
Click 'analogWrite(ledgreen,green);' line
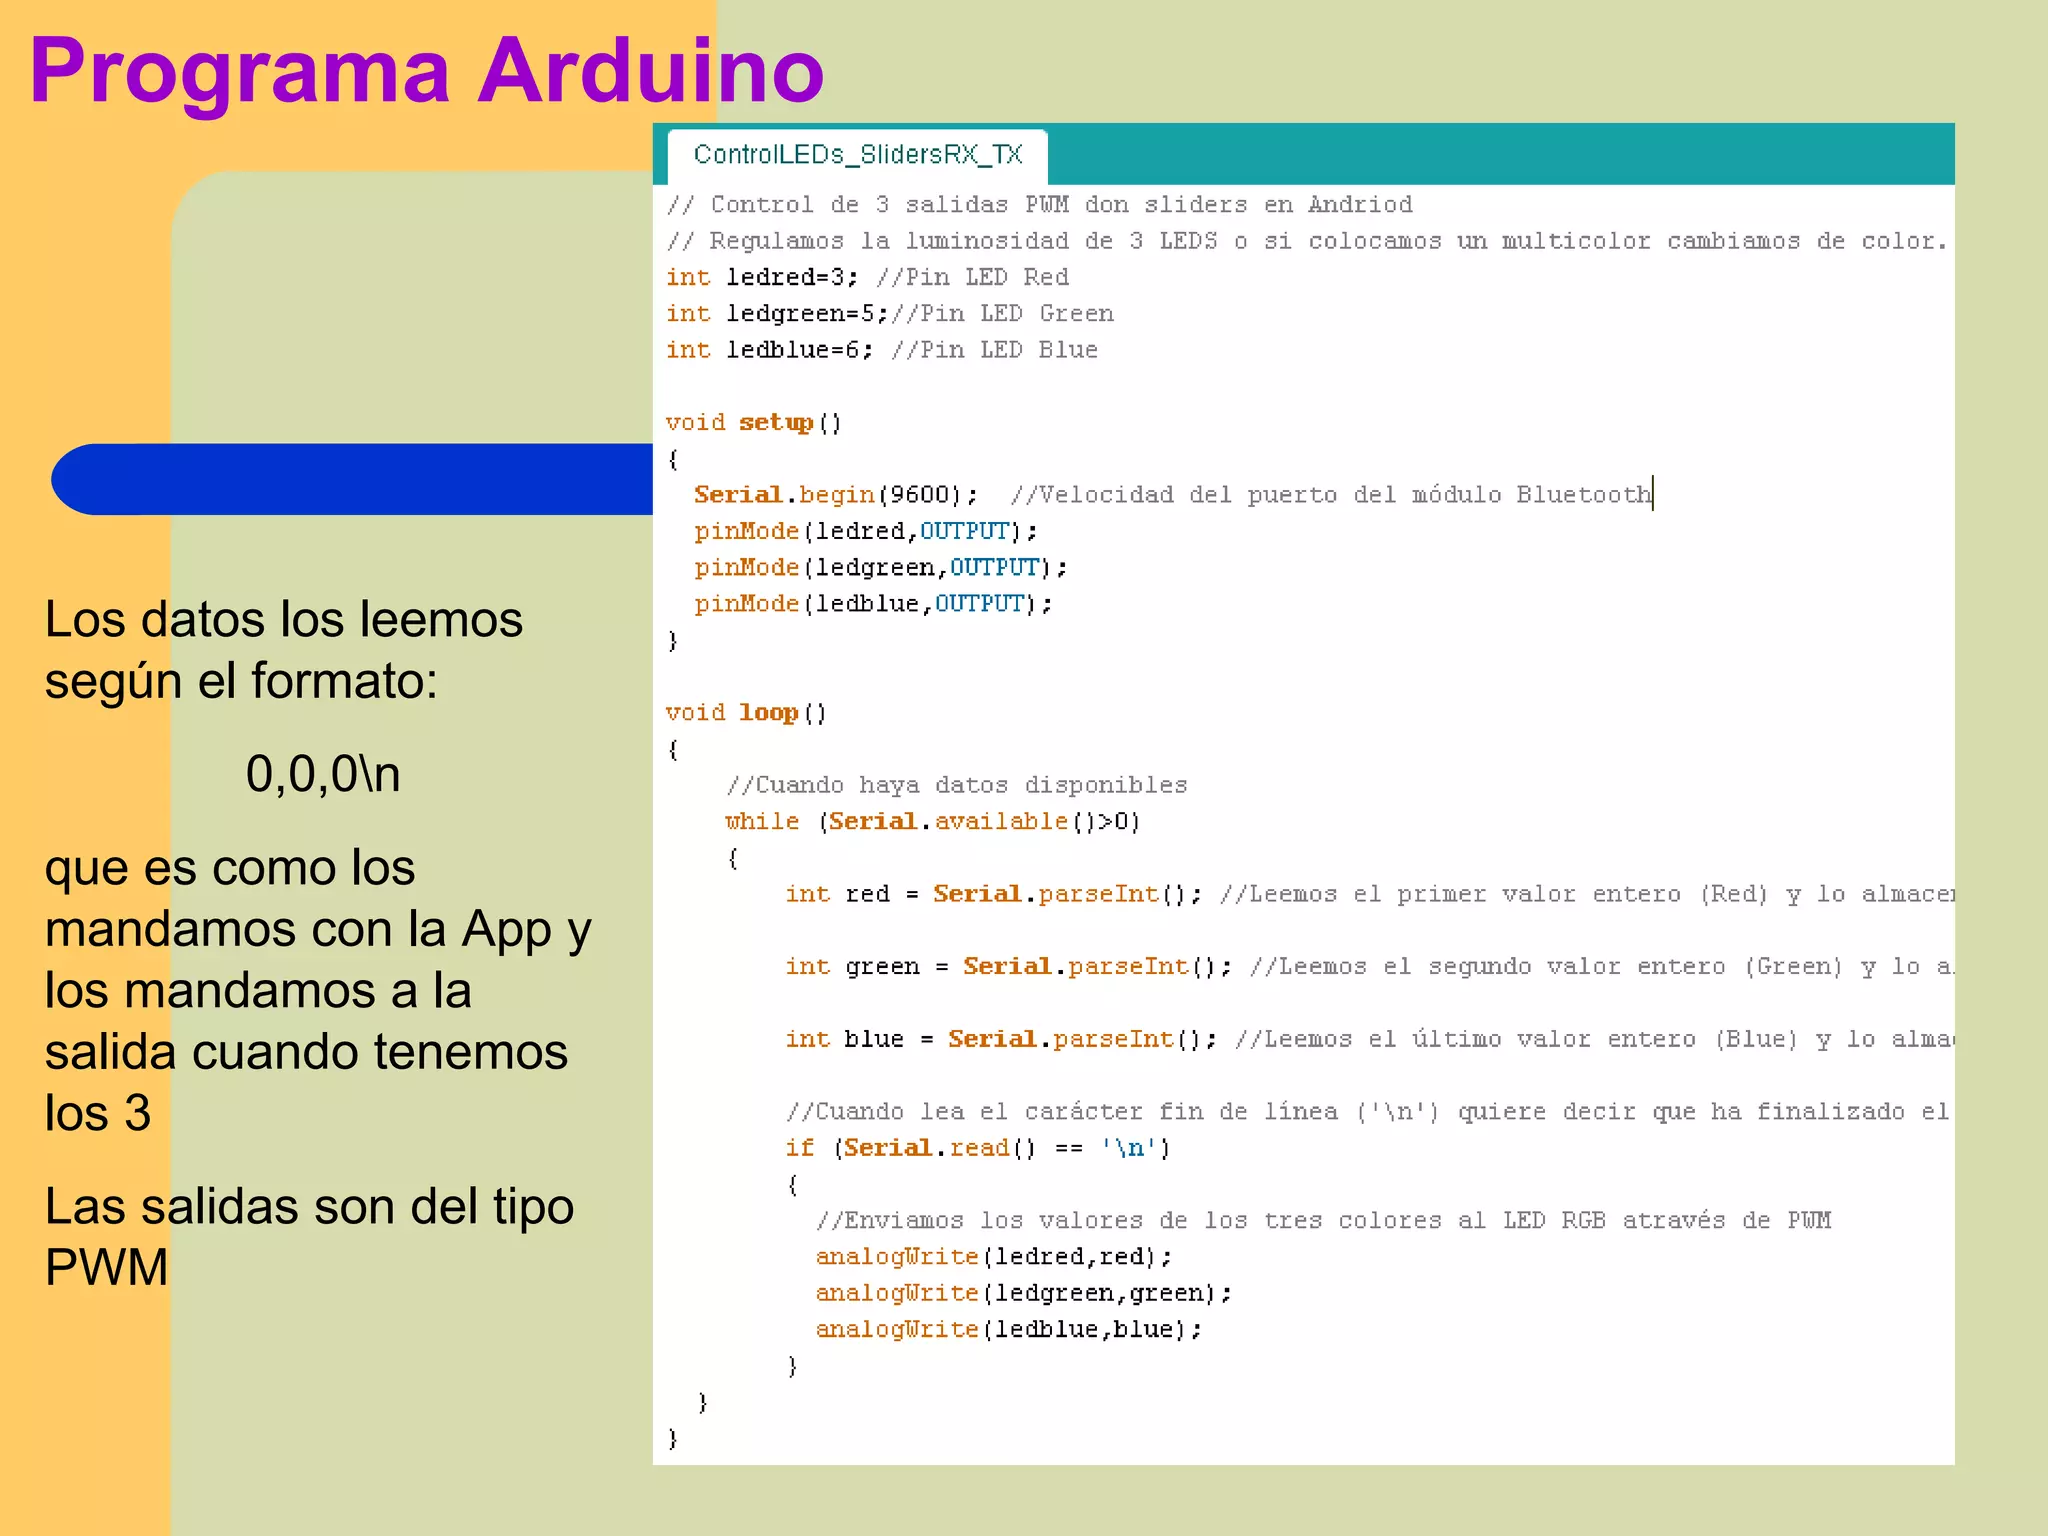tap(1024, 1294)
